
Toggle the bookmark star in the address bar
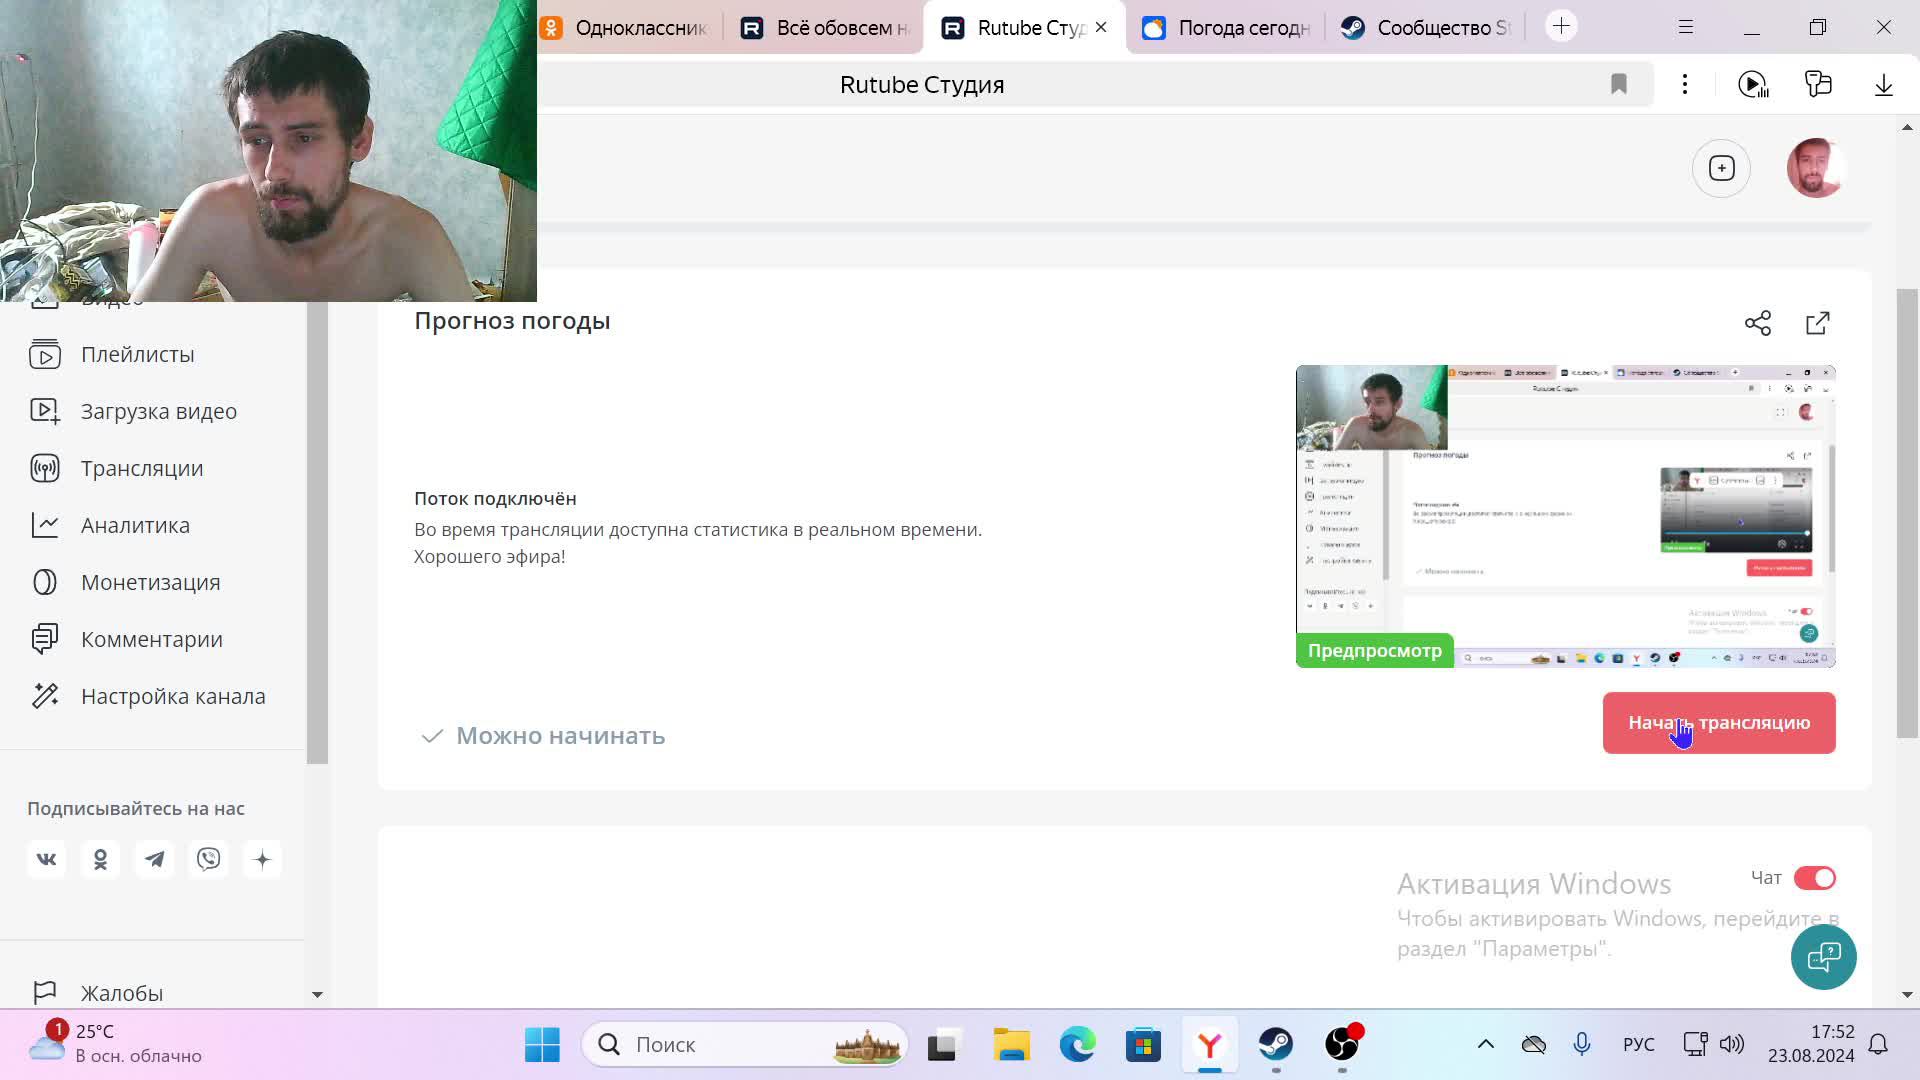click(1619, 84)
